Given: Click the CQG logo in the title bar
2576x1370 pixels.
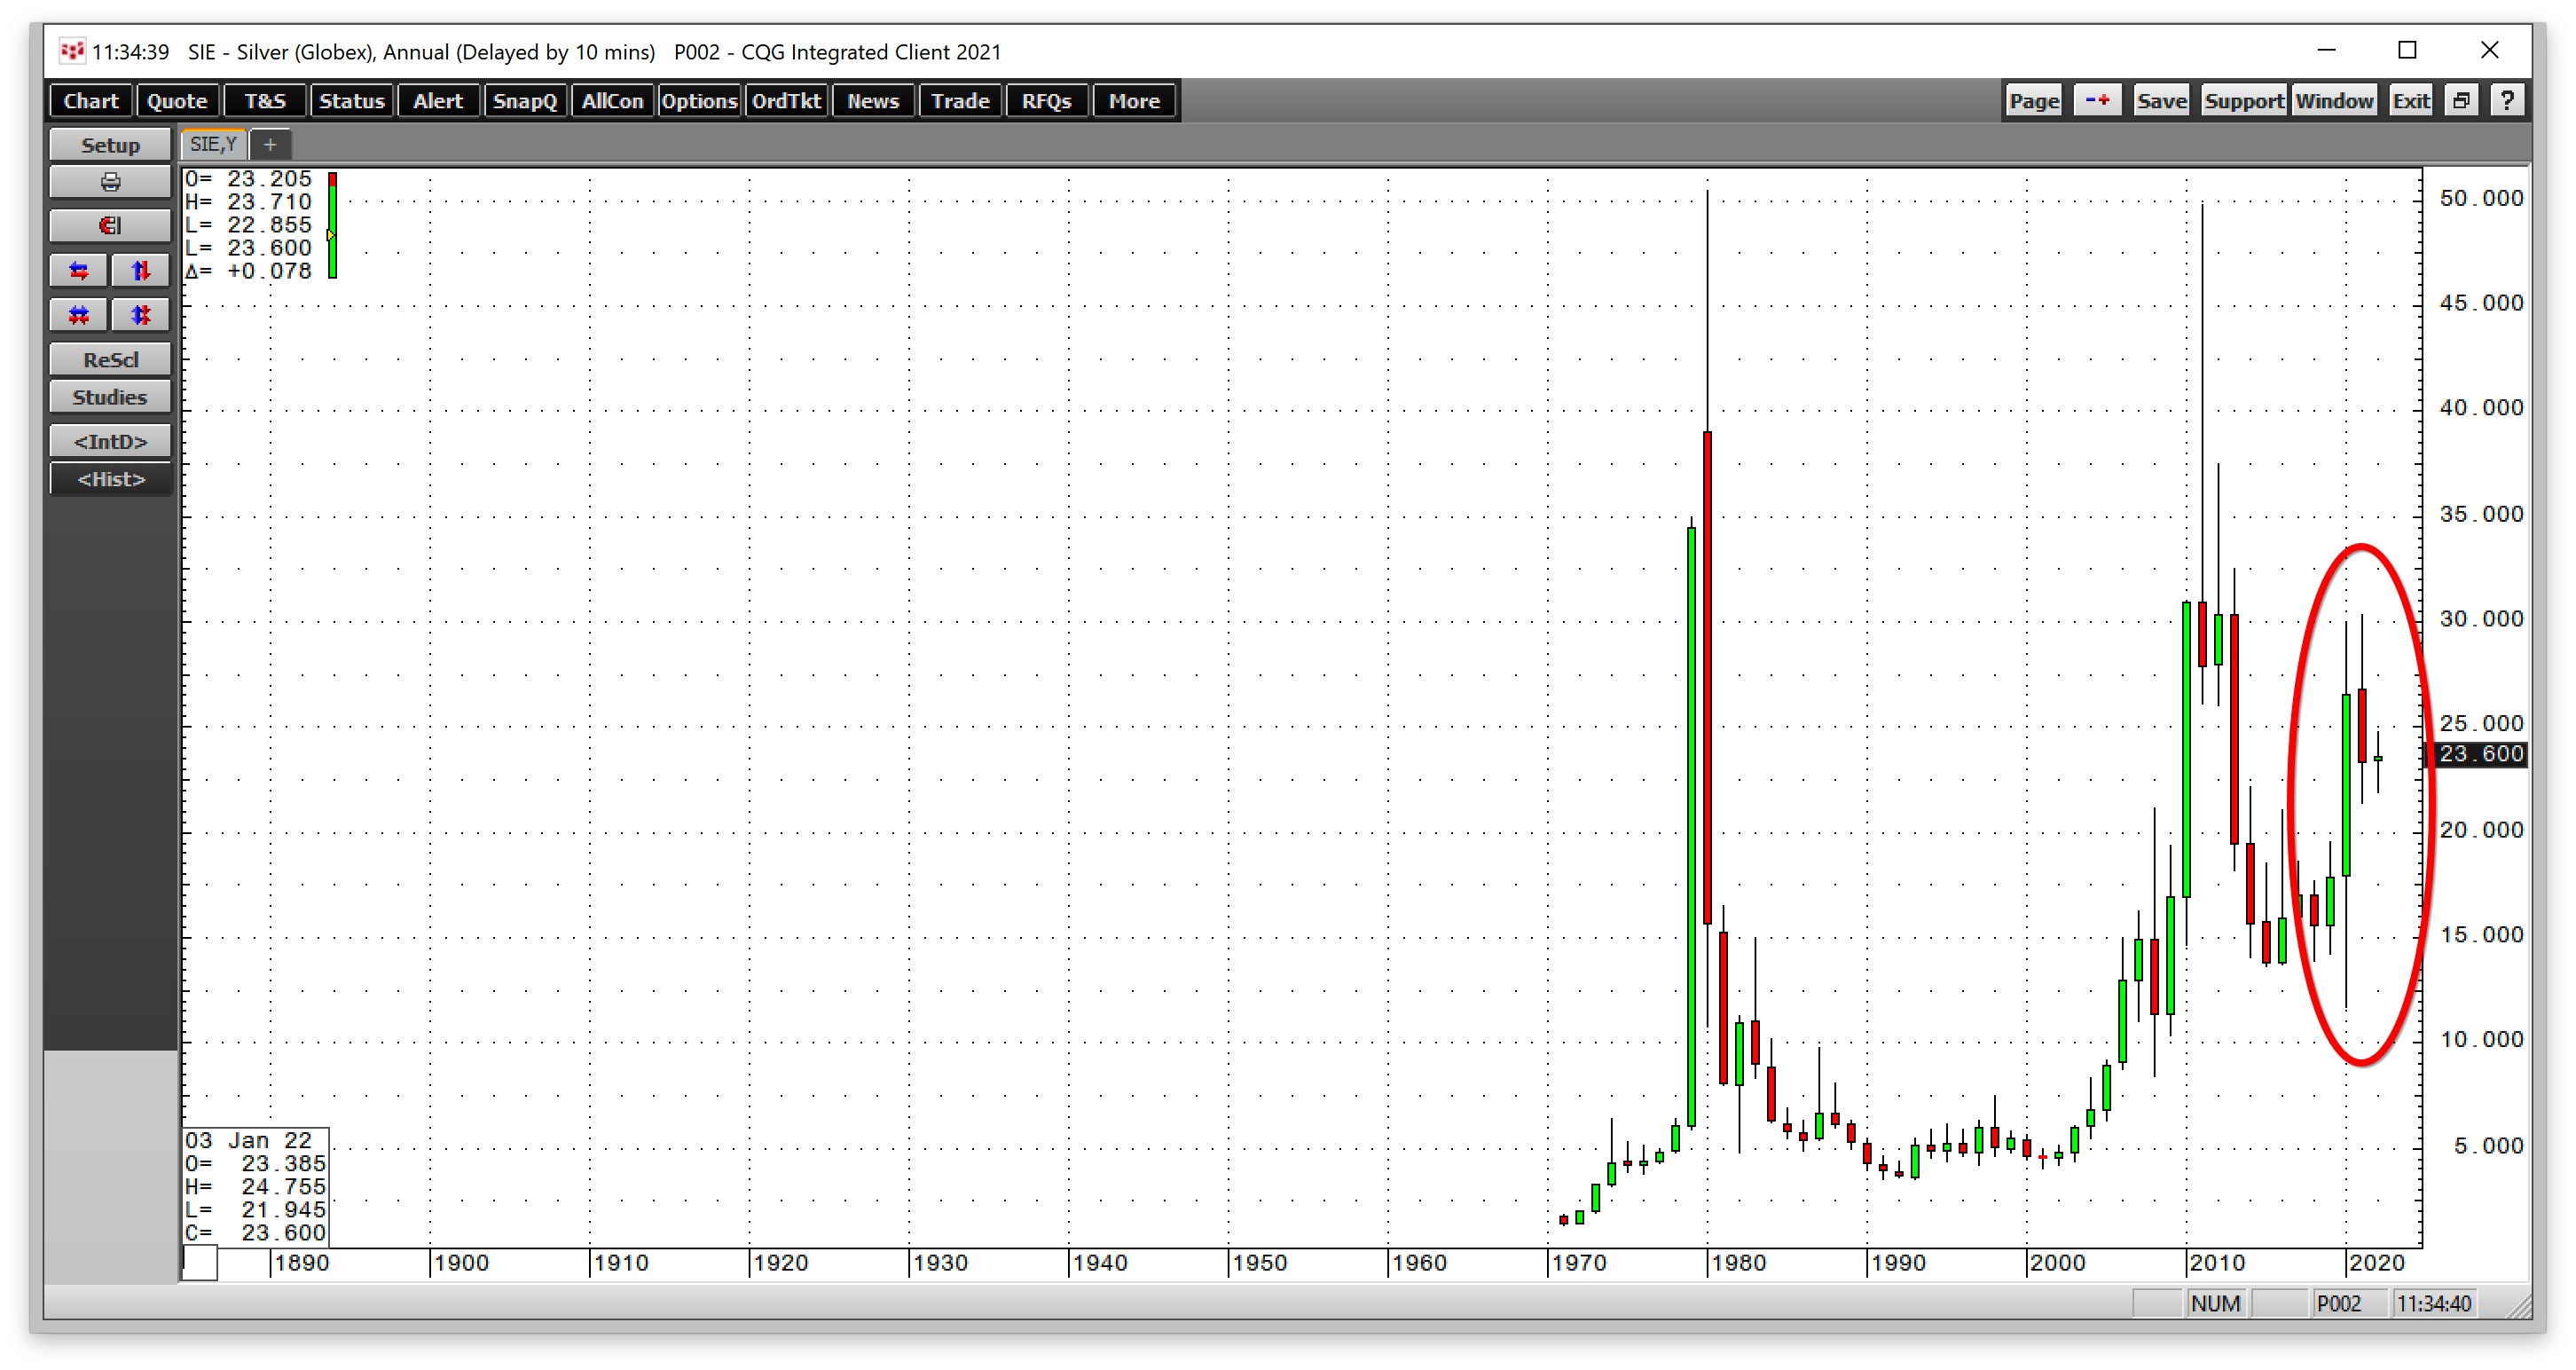Looking at the screenshot, I should (71, 50).
